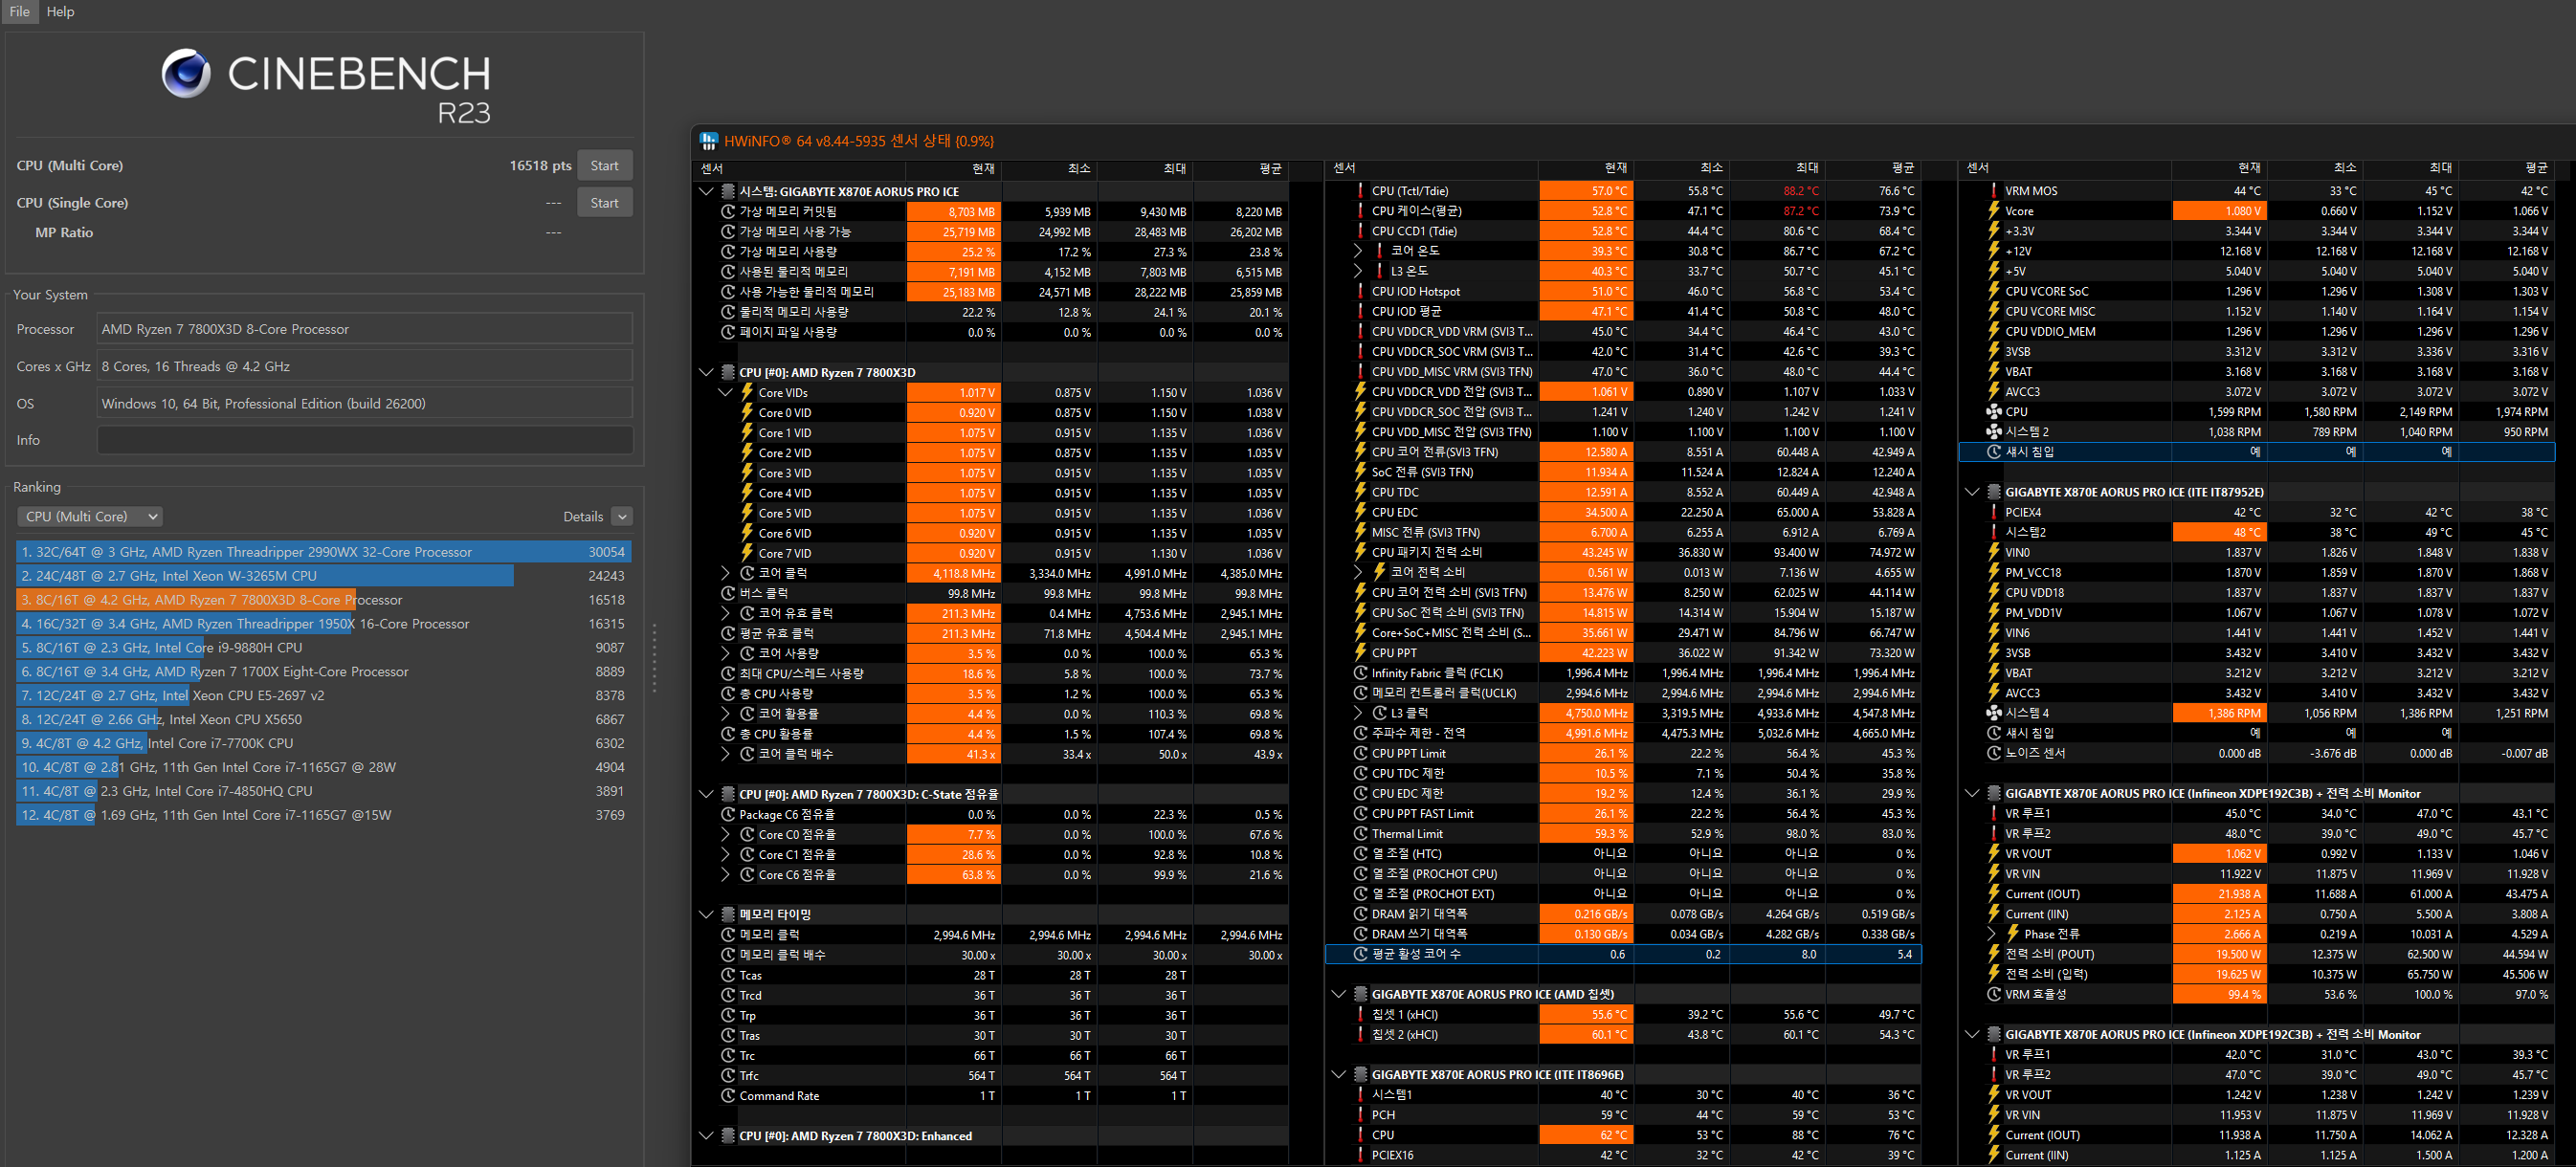The height and width of the screenshot is (1167, 2576).
Task: Select the Intel Core i9-9880H ranking entry
Action: click(x=323, y=648)
